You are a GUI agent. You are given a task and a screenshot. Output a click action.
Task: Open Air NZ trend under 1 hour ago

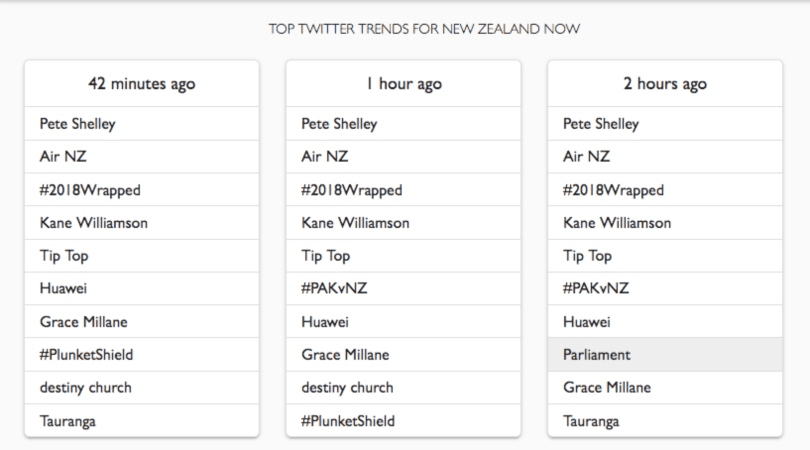click(x=325, y=157)
